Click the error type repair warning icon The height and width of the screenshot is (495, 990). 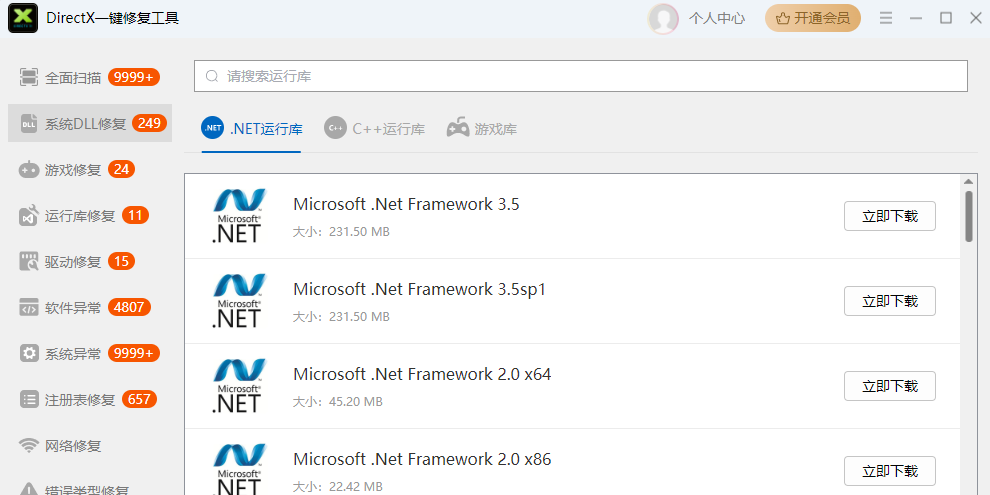coord(28,489)
